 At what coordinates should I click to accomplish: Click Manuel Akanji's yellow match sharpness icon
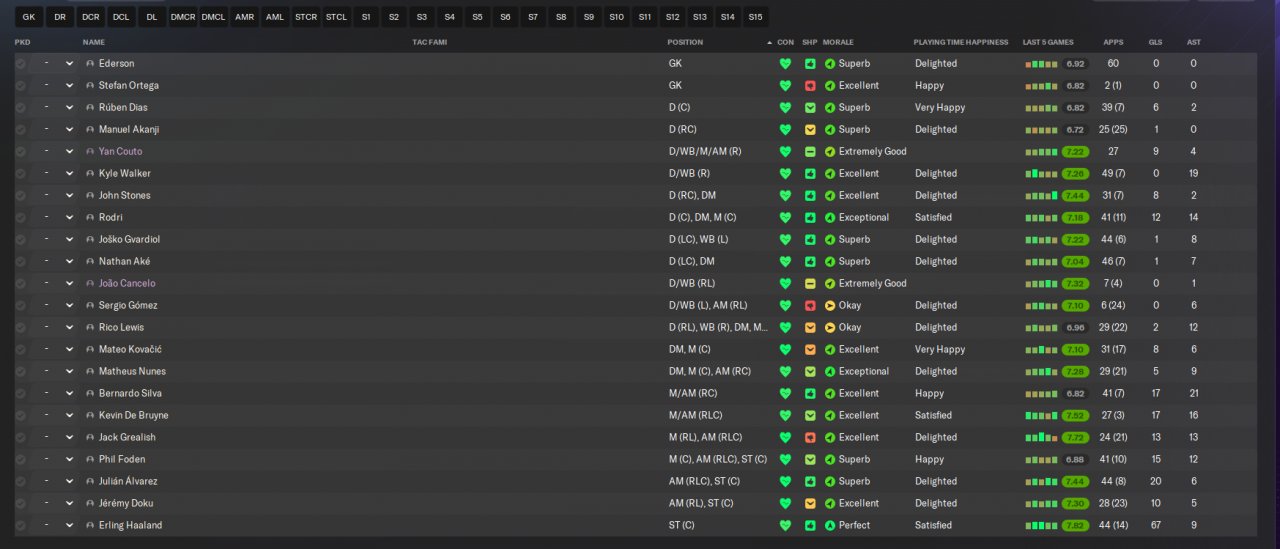tap(810, 129)
